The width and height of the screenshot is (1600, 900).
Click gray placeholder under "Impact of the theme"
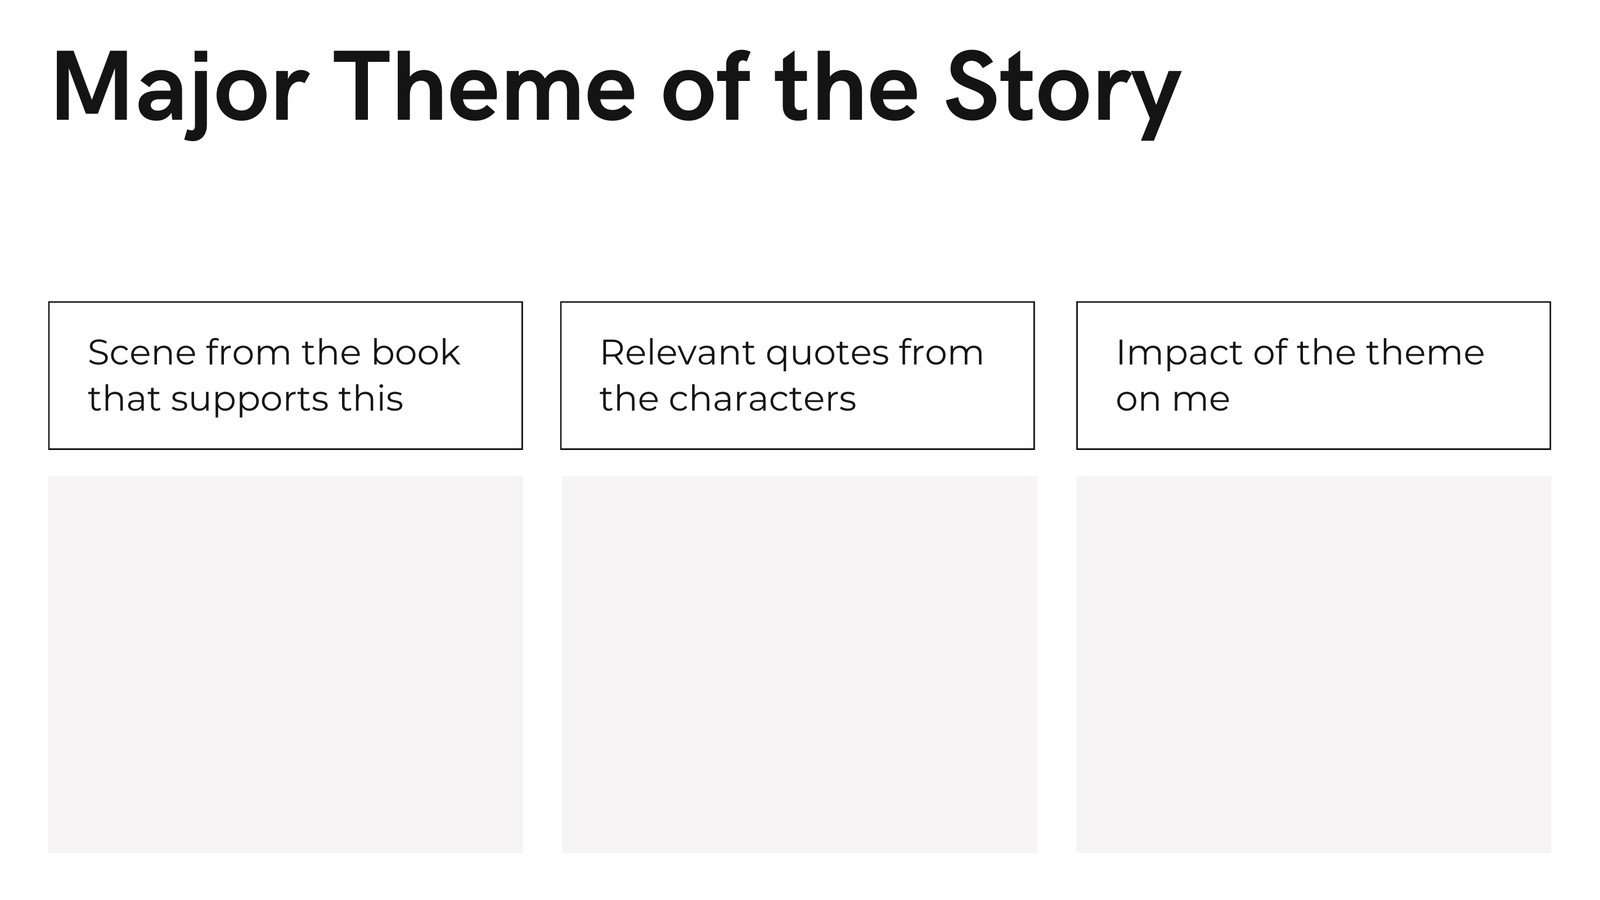[x=1313, y=664]
